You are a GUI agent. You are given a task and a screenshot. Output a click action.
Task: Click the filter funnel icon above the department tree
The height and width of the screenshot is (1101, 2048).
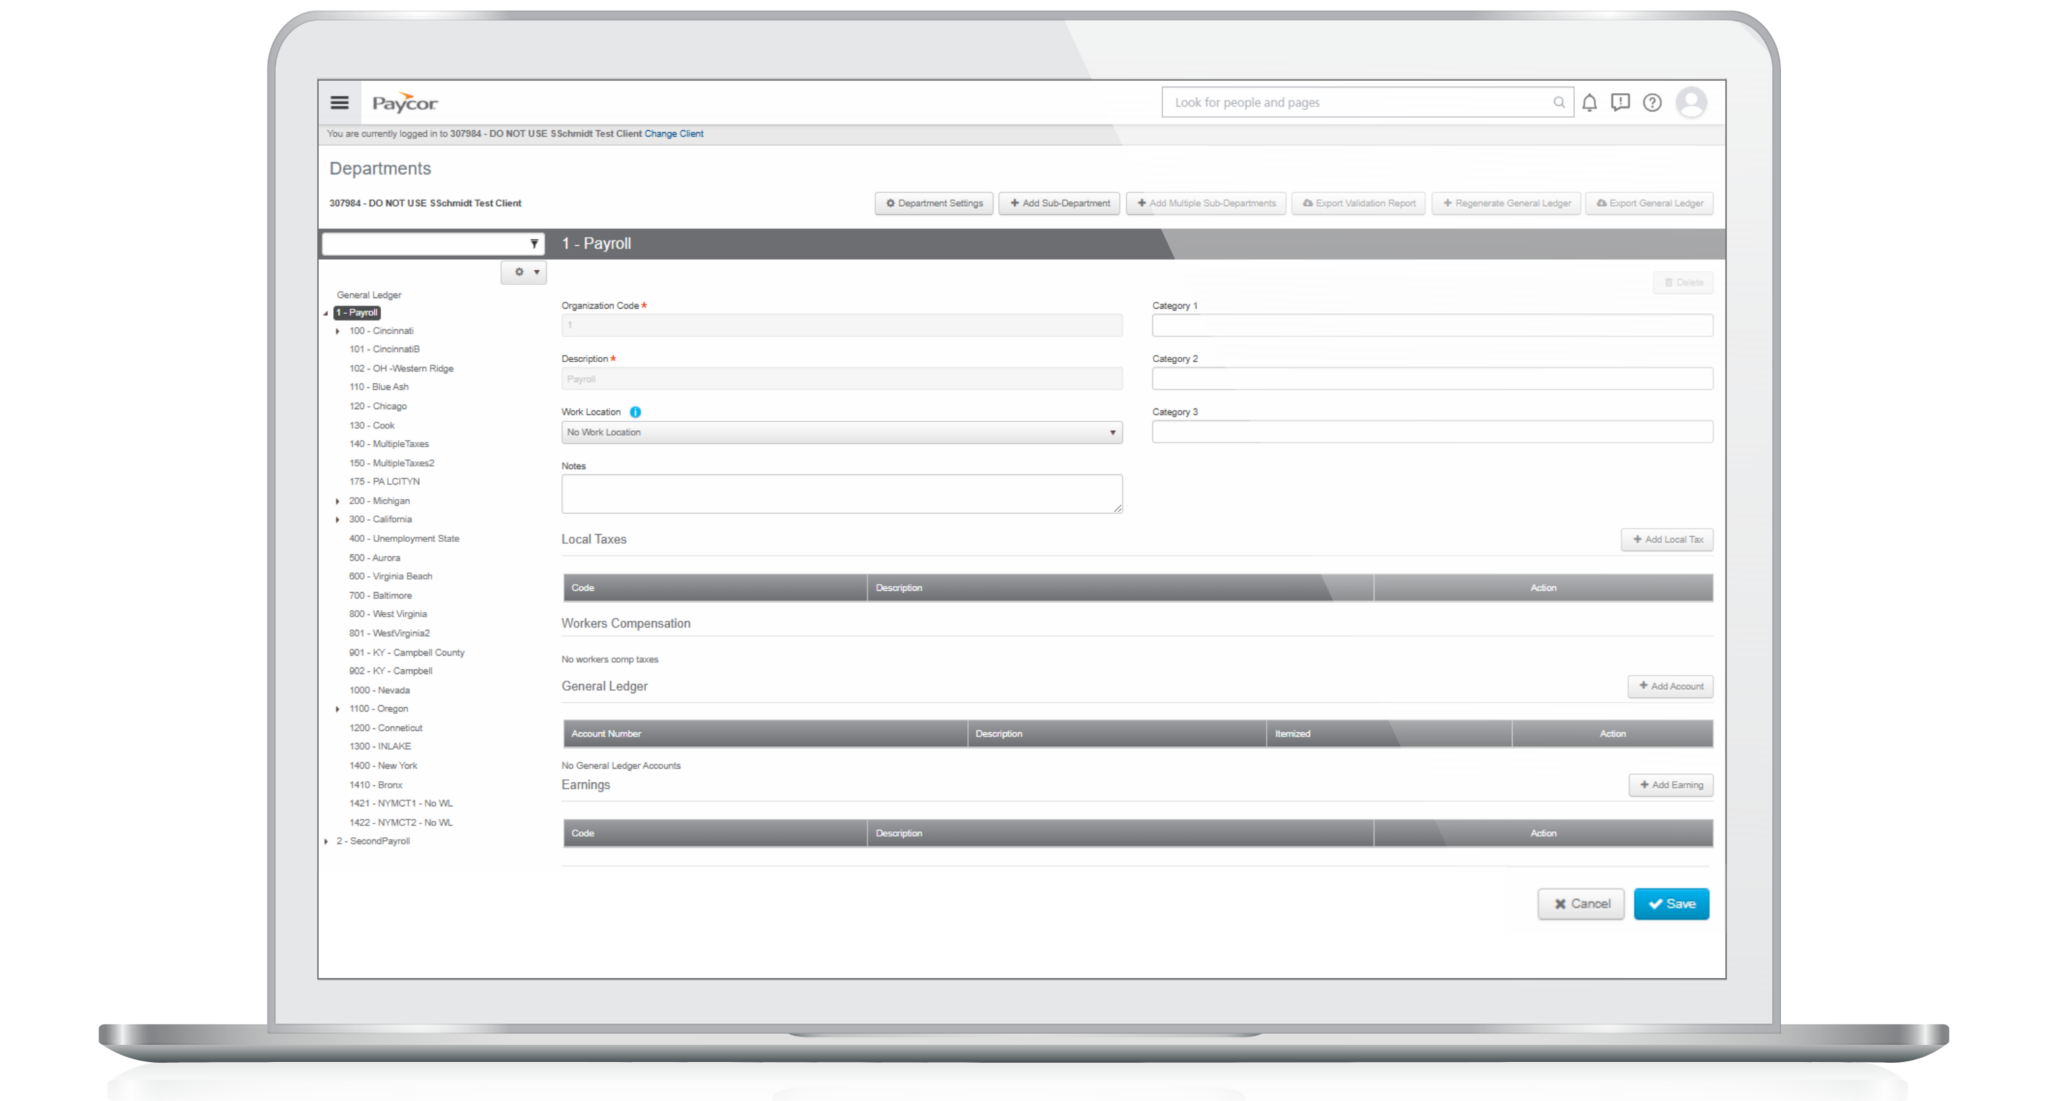(x=533, y=243)
